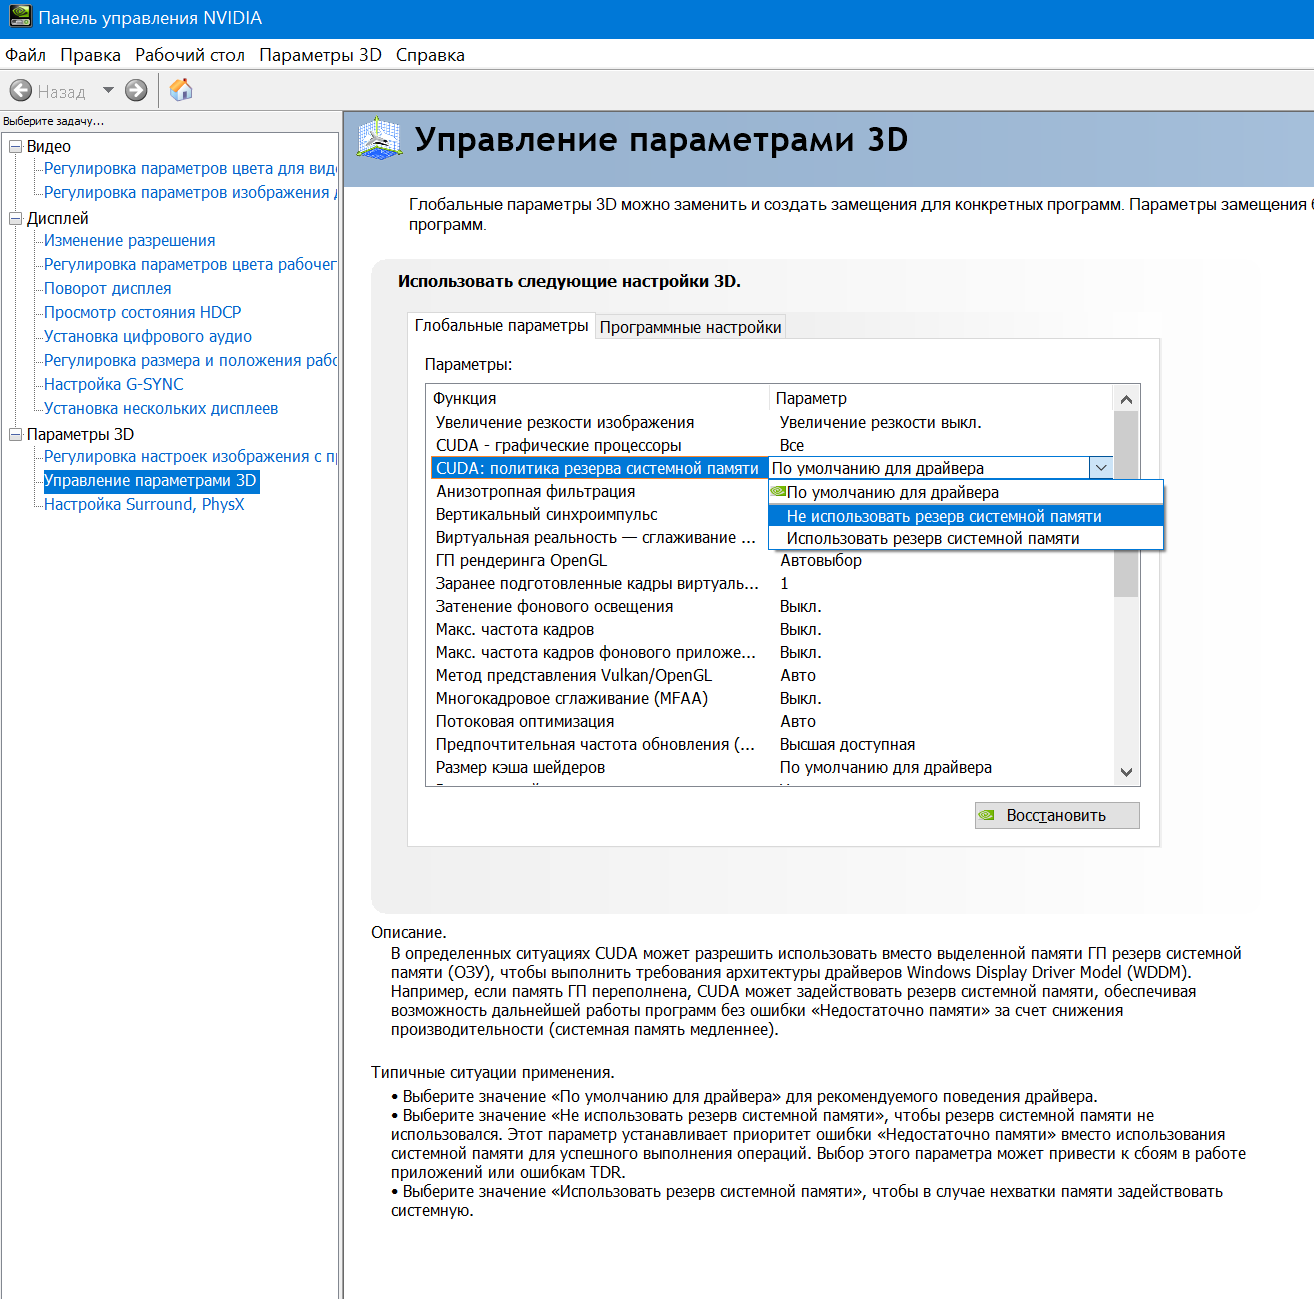This screenshot has height=1299, width=1314.
Task: Select the CUDA - графические процессоры row
Action: coord(770,446)
